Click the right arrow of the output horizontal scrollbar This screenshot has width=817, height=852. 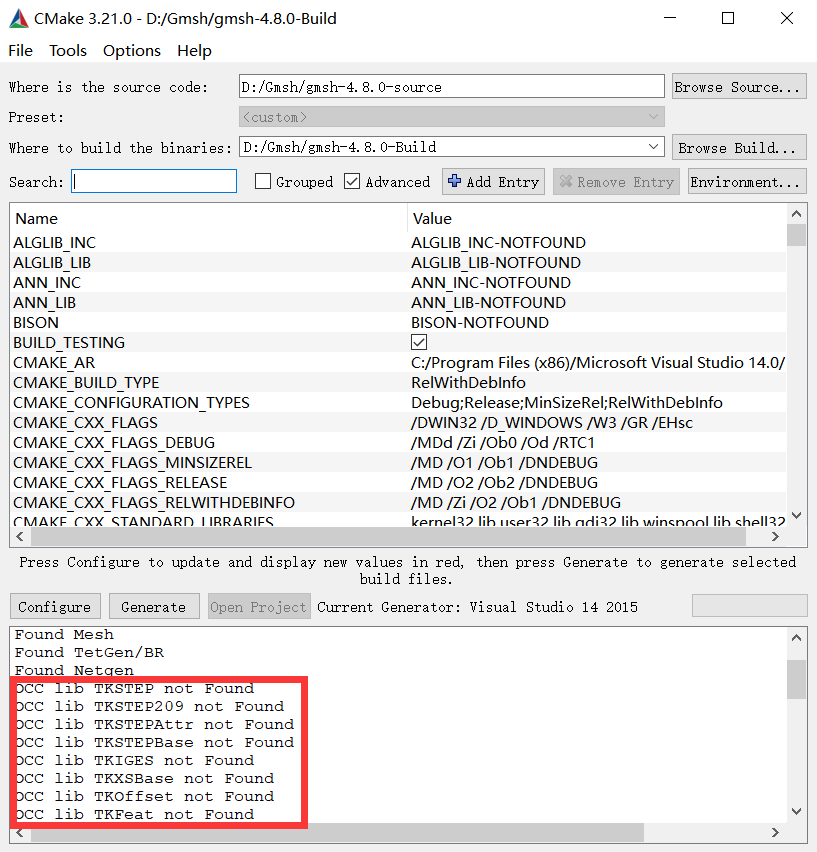tap(775, 832)
